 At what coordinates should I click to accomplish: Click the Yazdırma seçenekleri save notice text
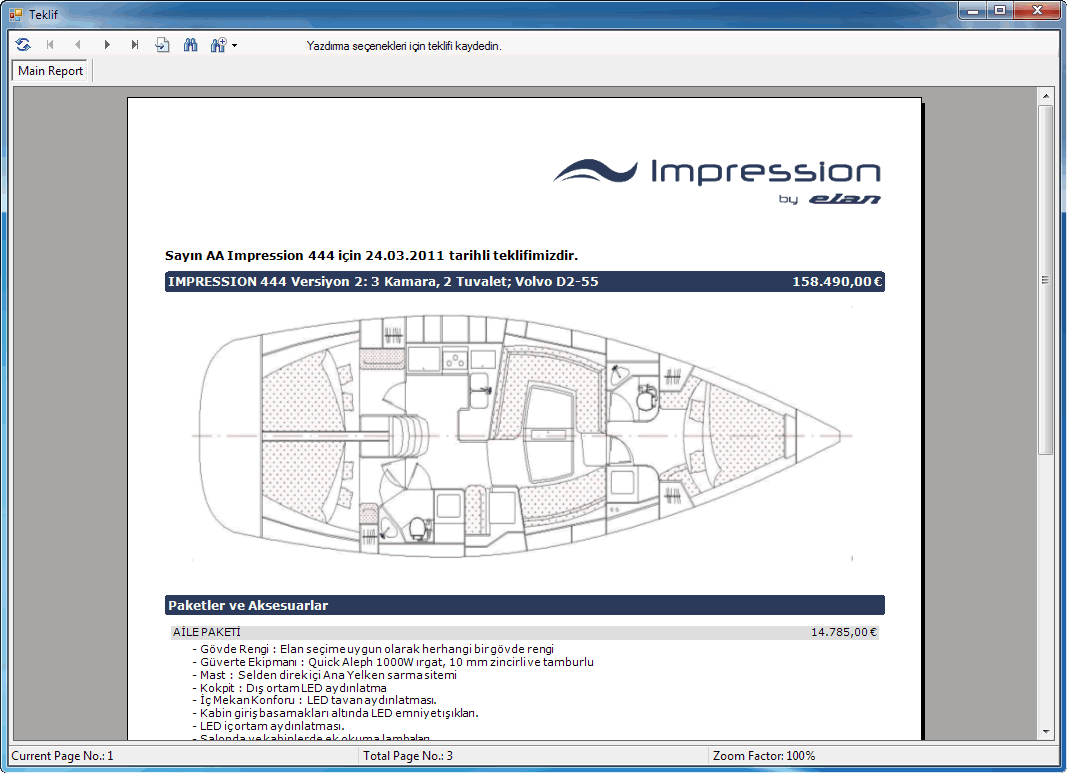[x=404, y=46]
